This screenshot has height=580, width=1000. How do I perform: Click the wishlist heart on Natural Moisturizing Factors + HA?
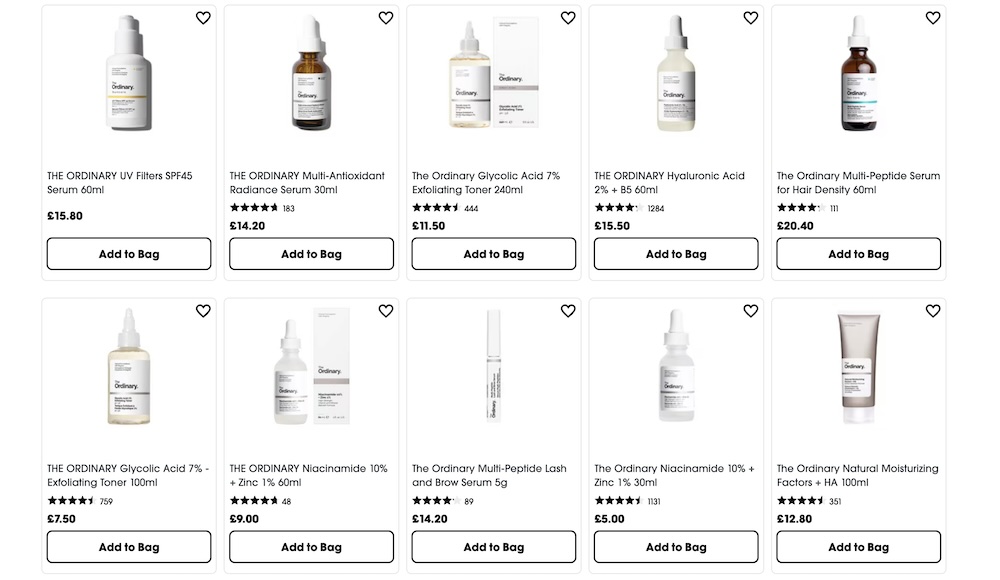pyautogui.click(x=933, y=311)
